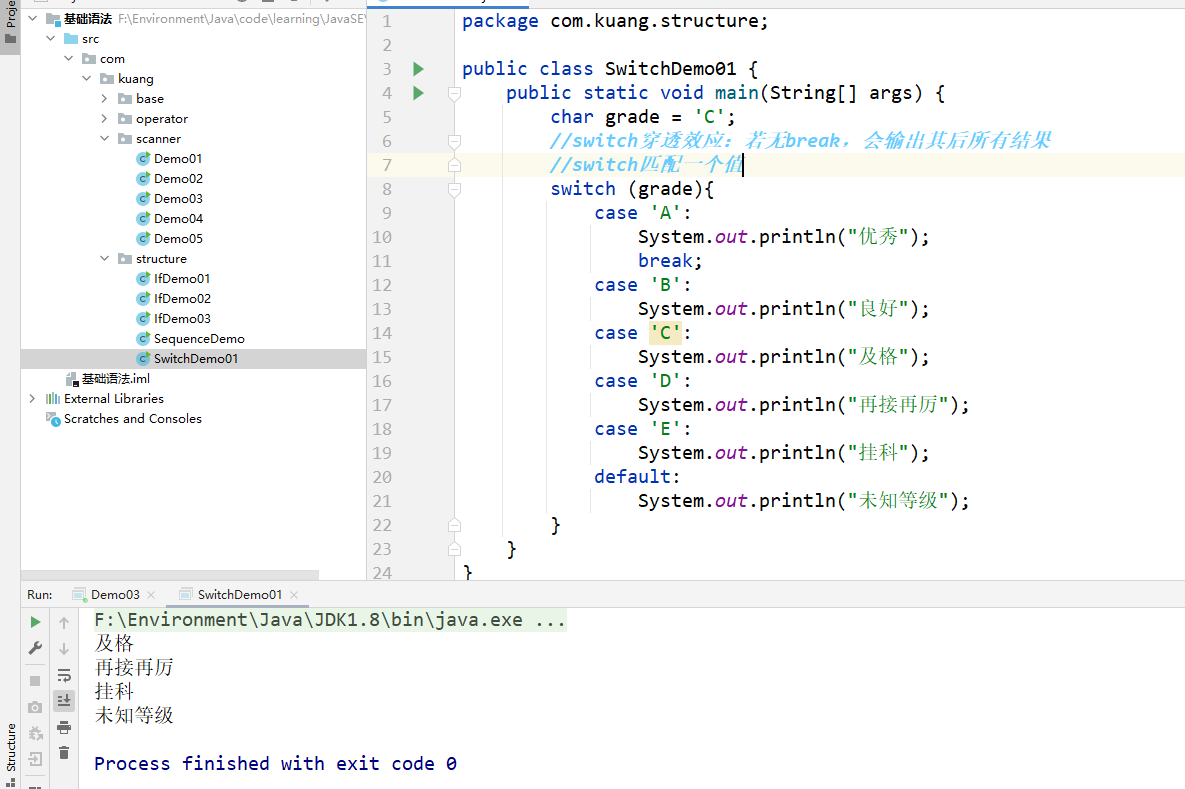
Task: Rerun SwitchDemo01 with the green play icon
Action: click(x=35, y=622)
